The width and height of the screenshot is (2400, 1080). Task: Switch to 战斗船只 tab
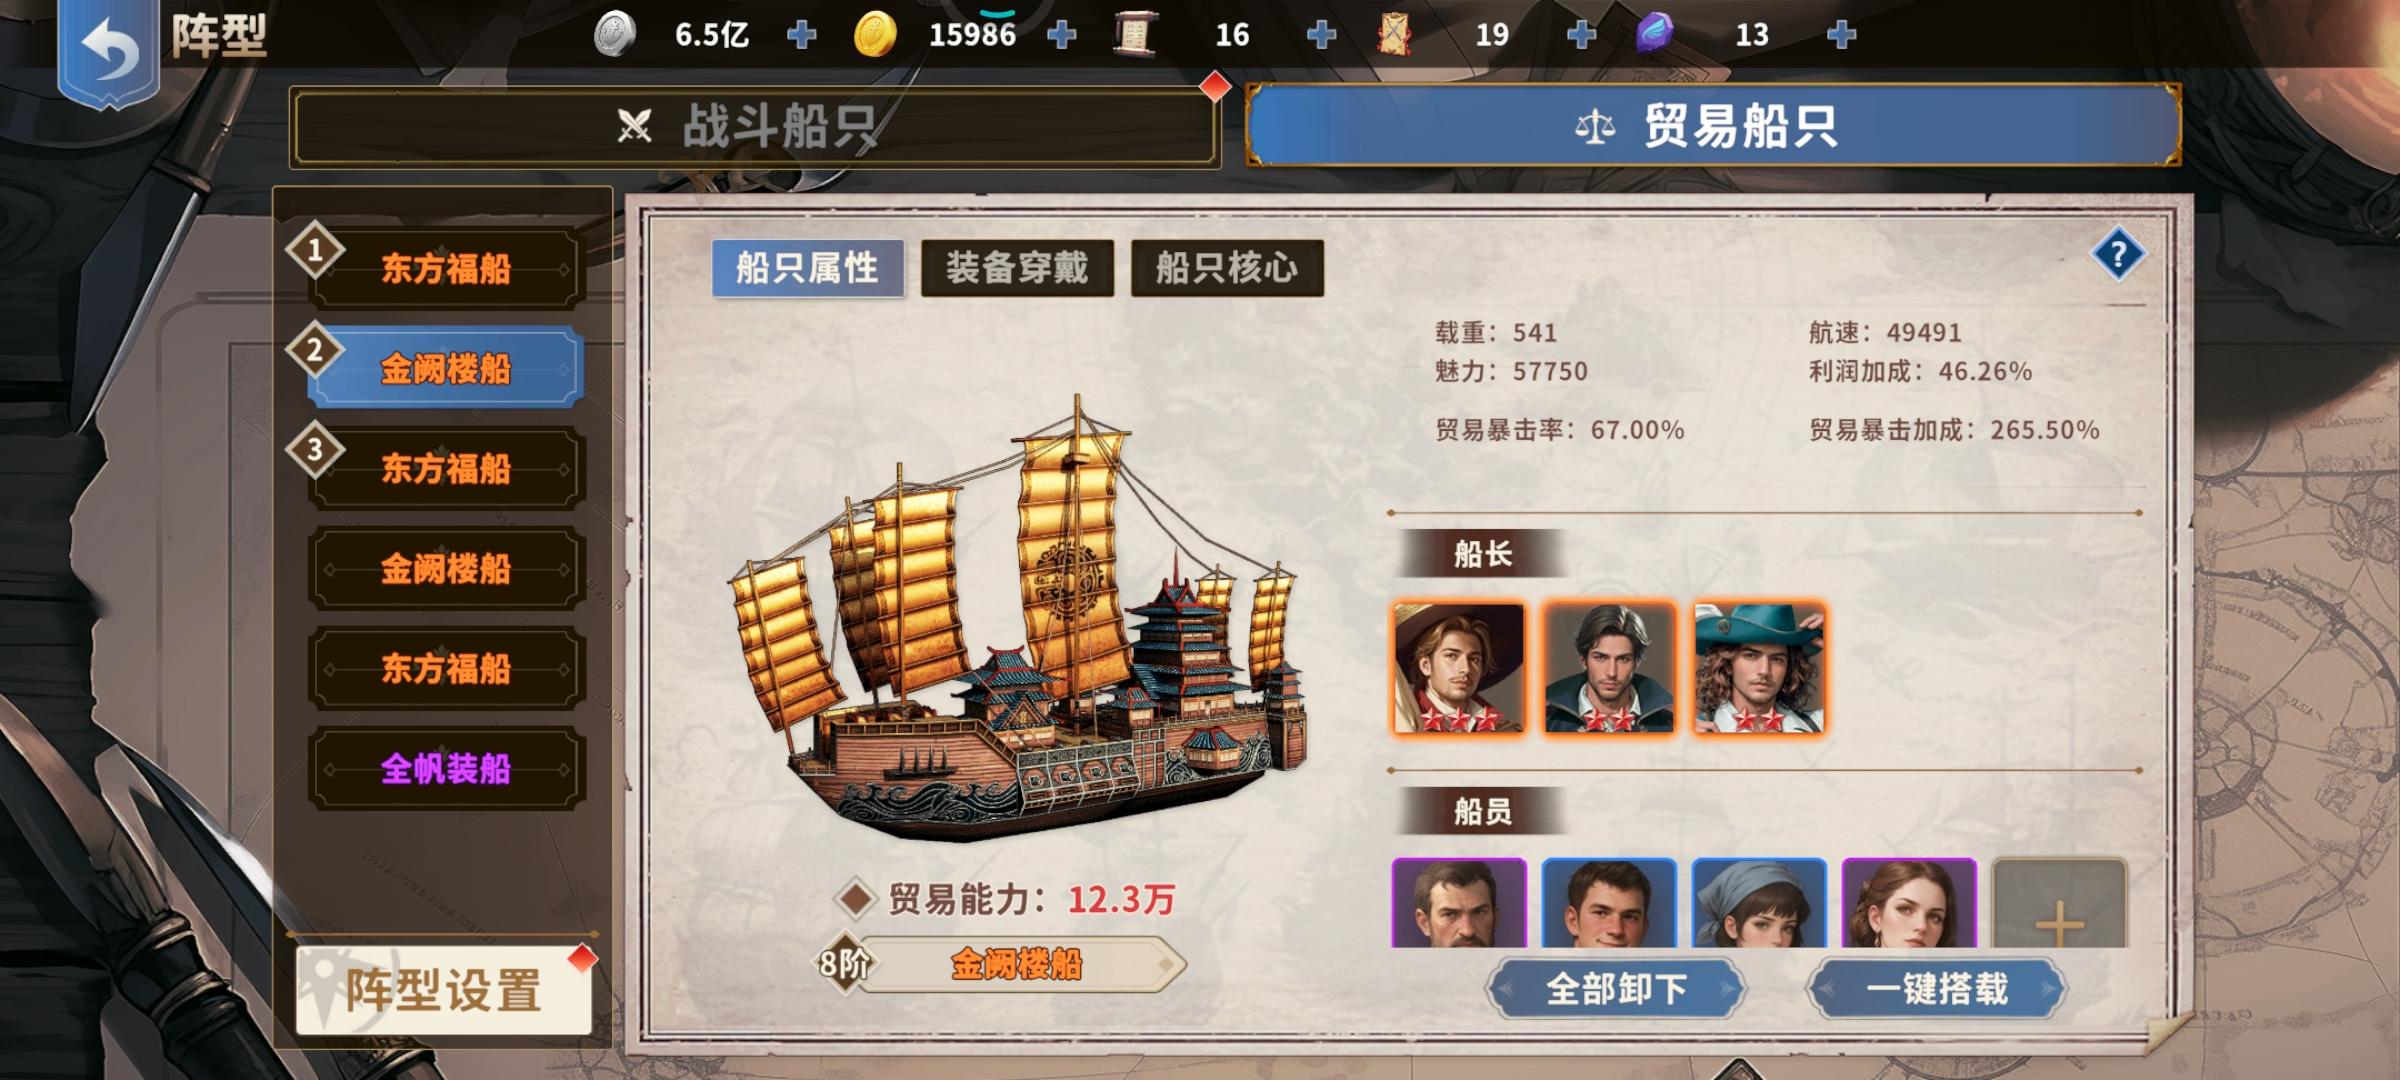click(755, 127)
